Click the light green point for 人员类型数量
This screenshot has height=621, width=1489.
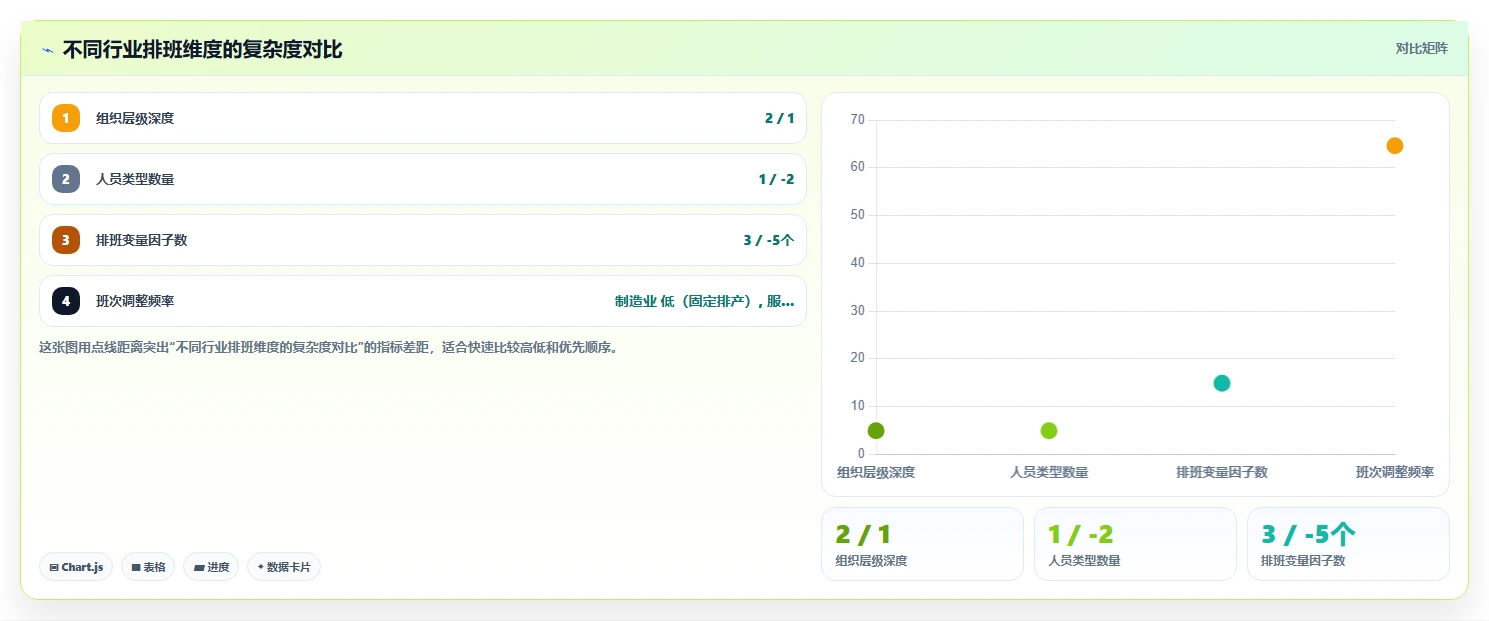pos(1049,431)
